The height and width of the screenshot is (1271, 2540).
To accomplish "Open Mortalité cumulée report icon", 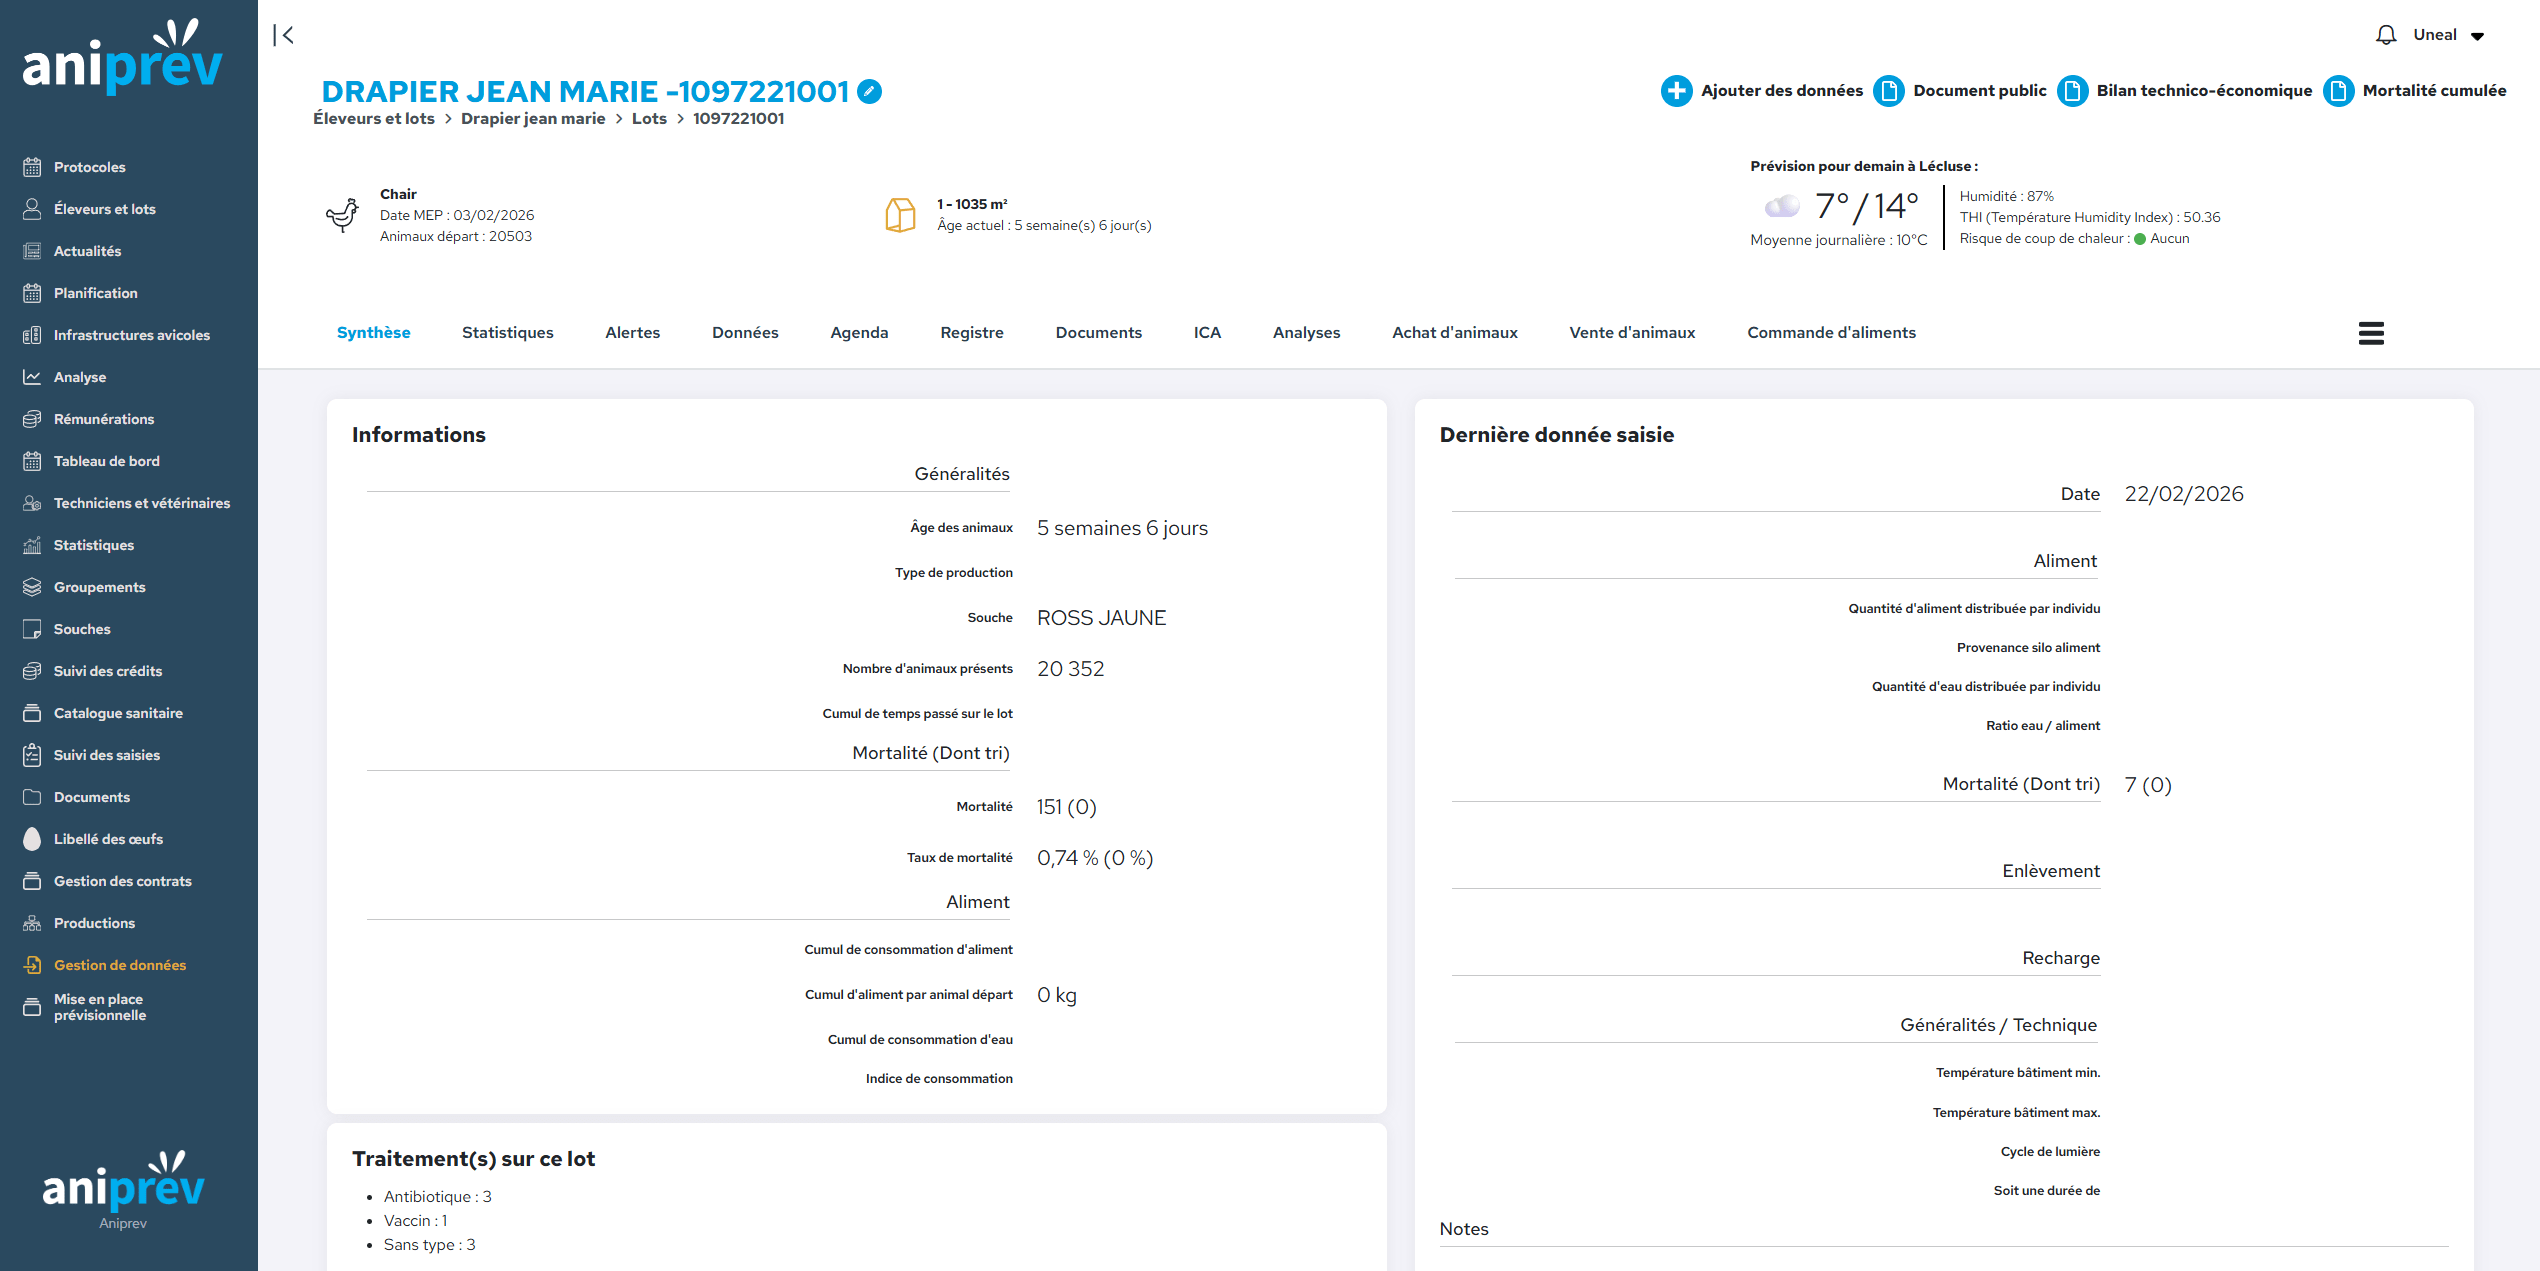I will pyautogui.click(x=2338, y=91).
